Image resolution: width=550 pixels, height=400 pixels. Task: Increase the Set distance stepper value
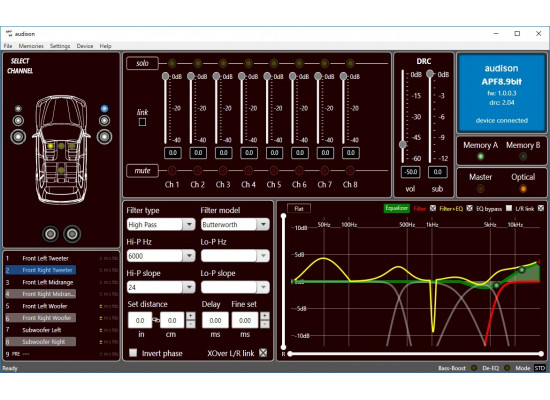click(x=190, y=316)
